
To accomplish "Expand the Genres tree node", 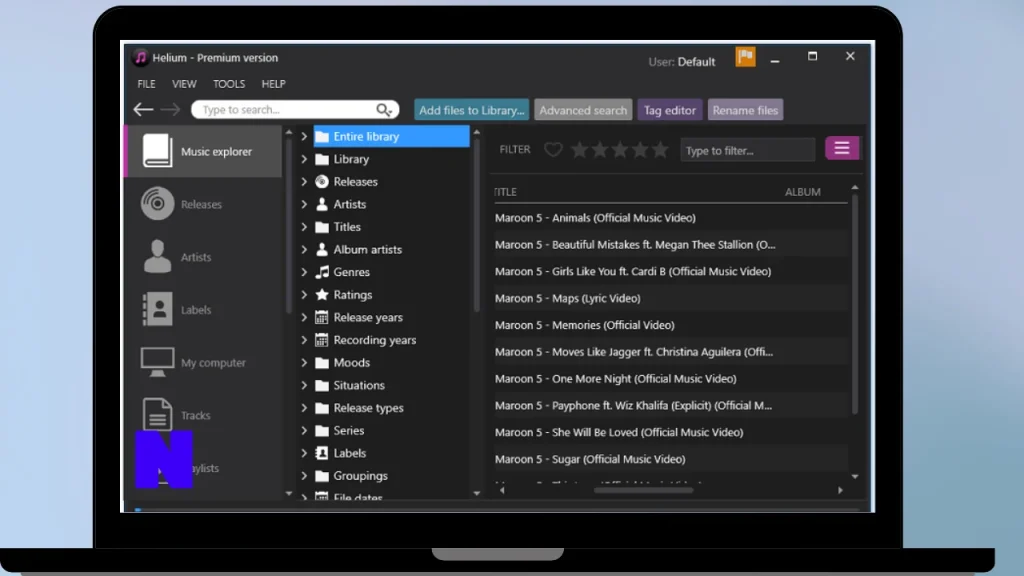I will (x=304, y=272).
